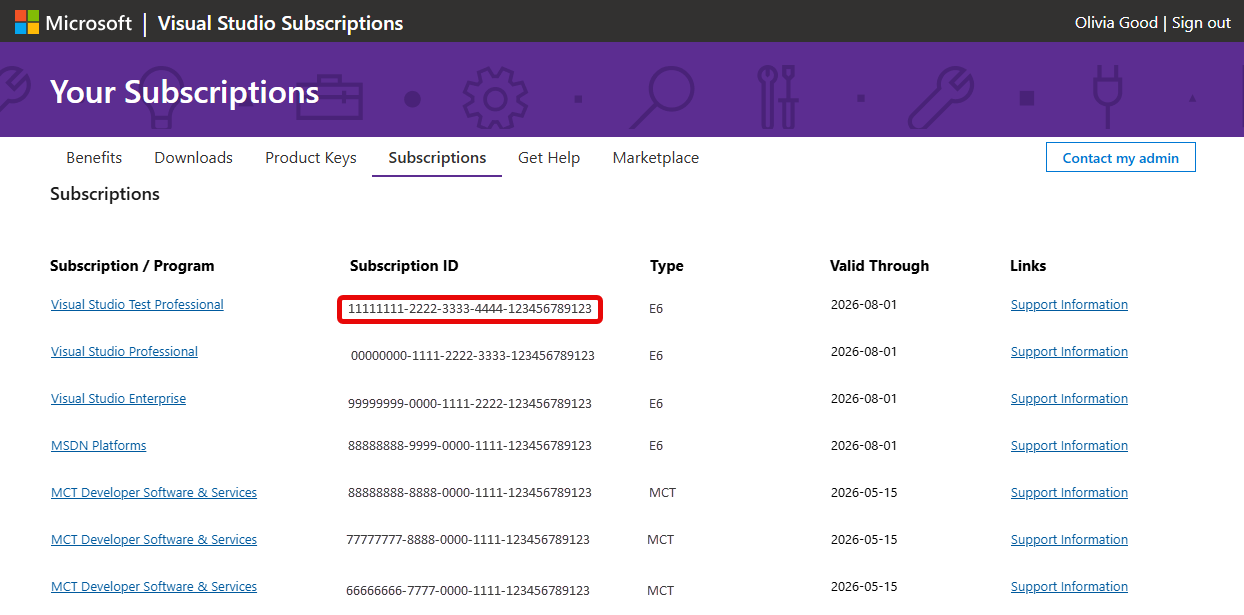Click the Contact my admin button
Viewport: 1244px width, 615px height.
(x=1120, y=157)
